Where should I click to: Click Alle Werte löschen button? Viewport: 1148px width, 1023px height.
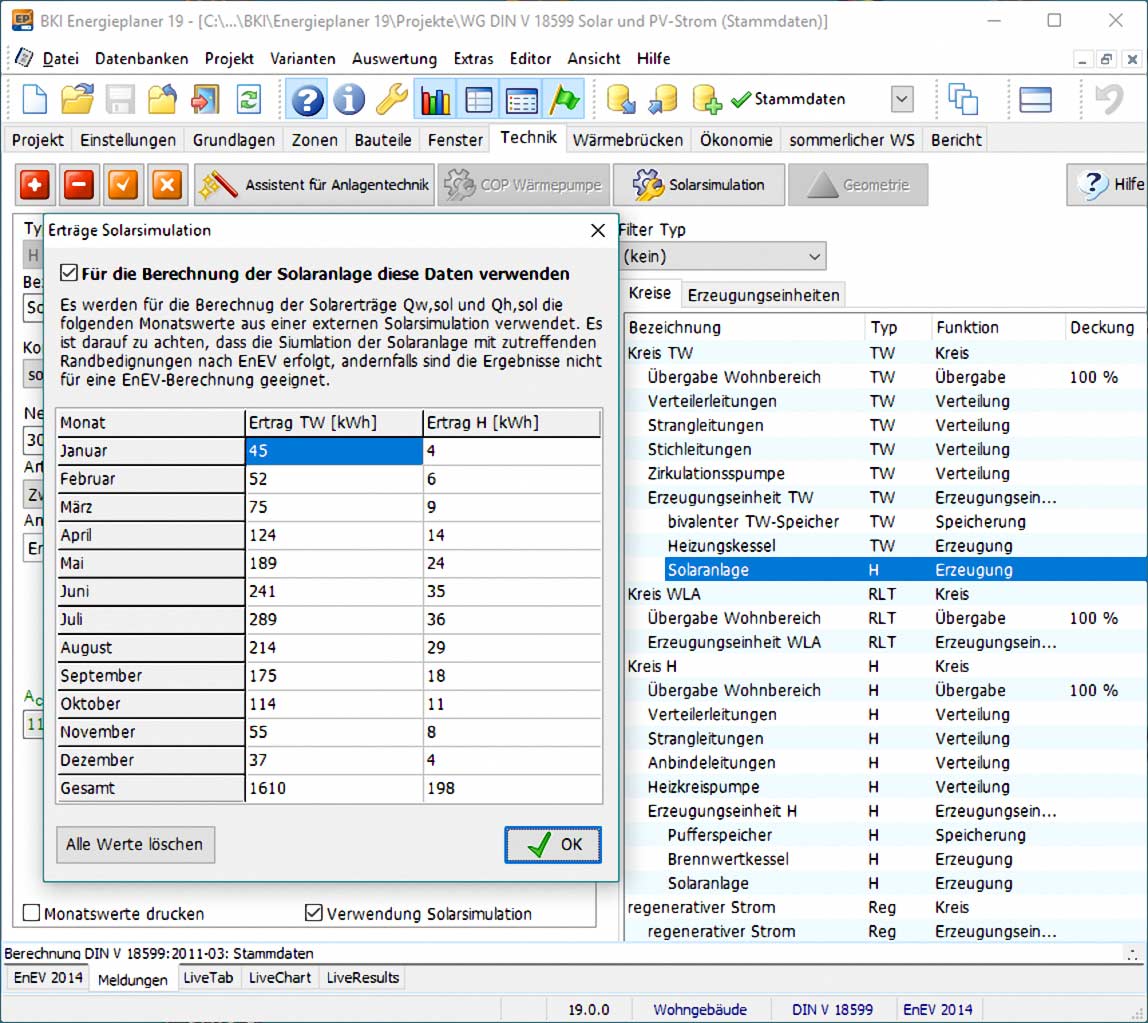pyautogui.click(x=135, y=844)
